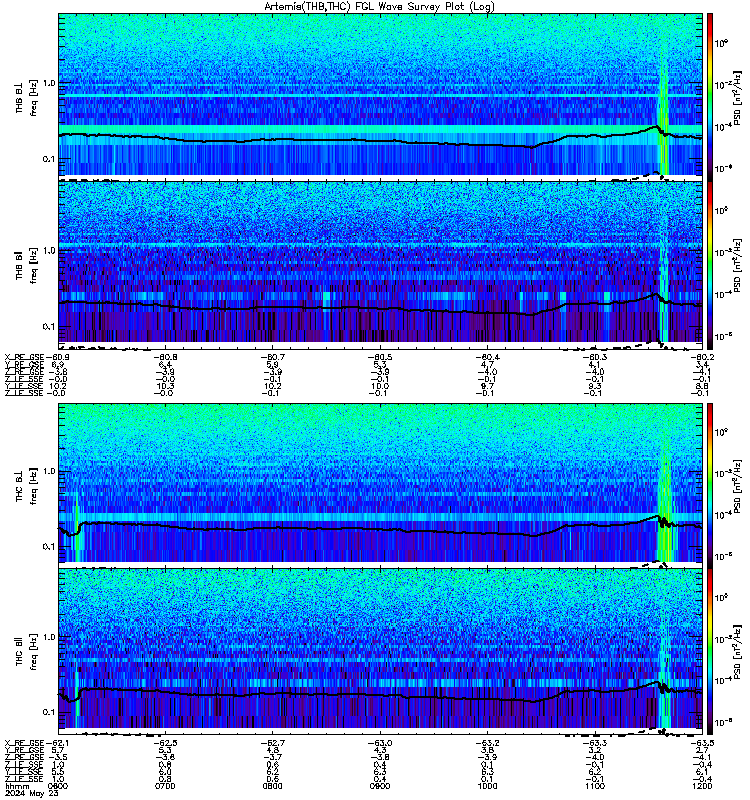750x800 pixels.
Task: Click the THC X_RE_GSE value "-63.3"
Action: (x=594, y=743)
